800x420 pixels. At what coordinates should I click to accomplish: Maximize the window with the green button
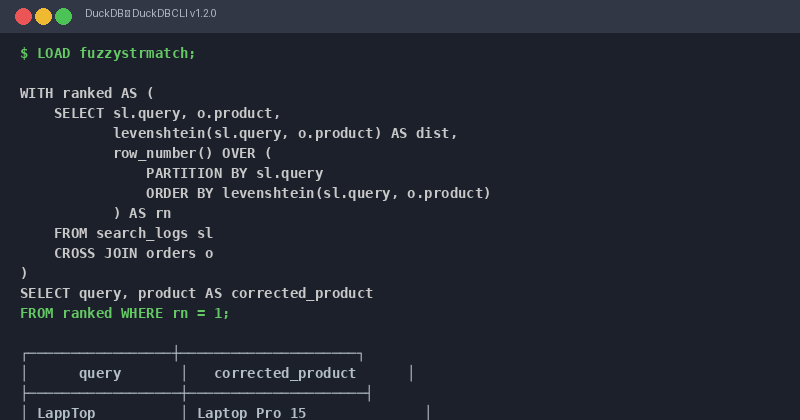(63, 16)
